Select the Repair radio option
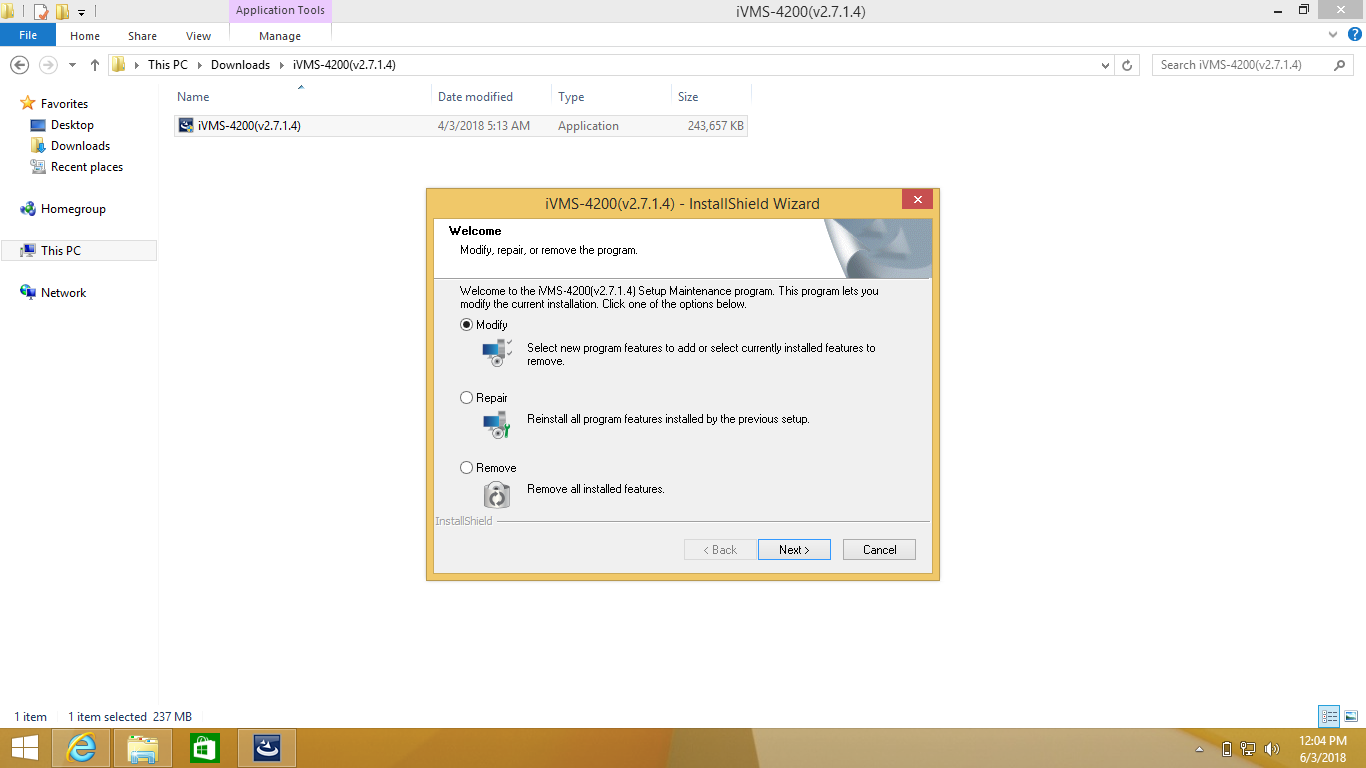1366x768 pixels. [x=466, y=398]
